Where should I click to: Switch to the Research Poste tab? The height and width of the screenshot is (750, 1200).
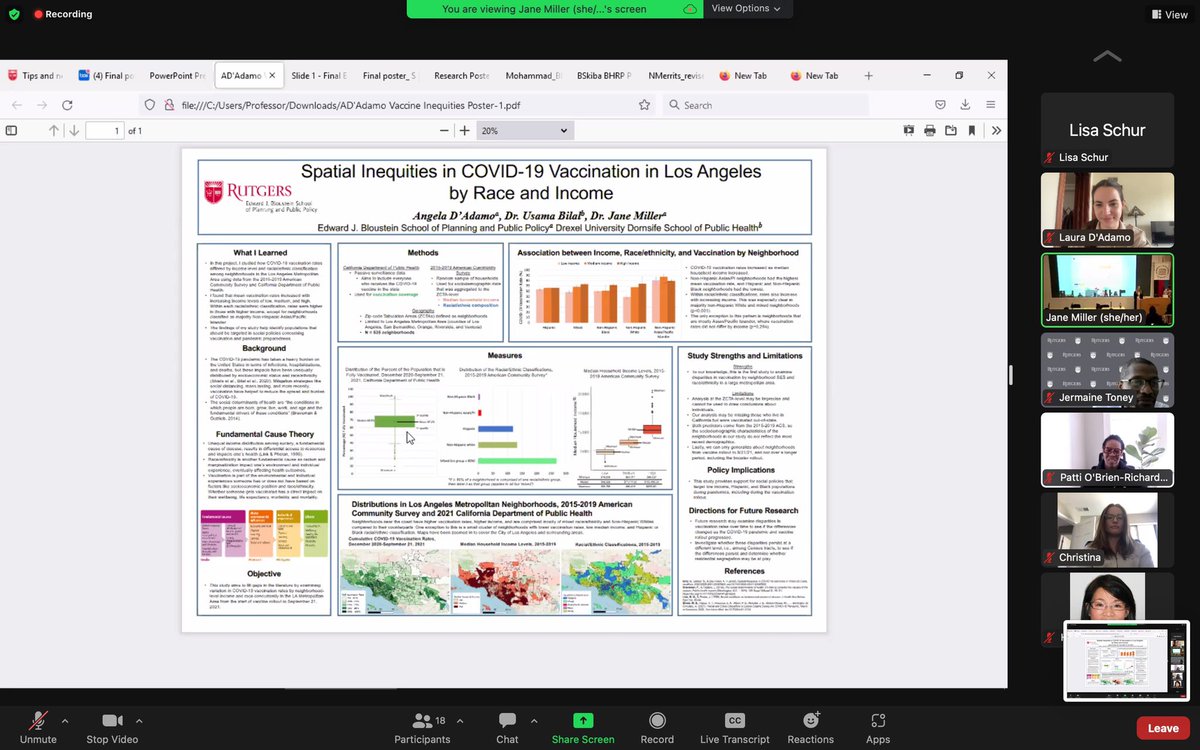tap(462, 75)
